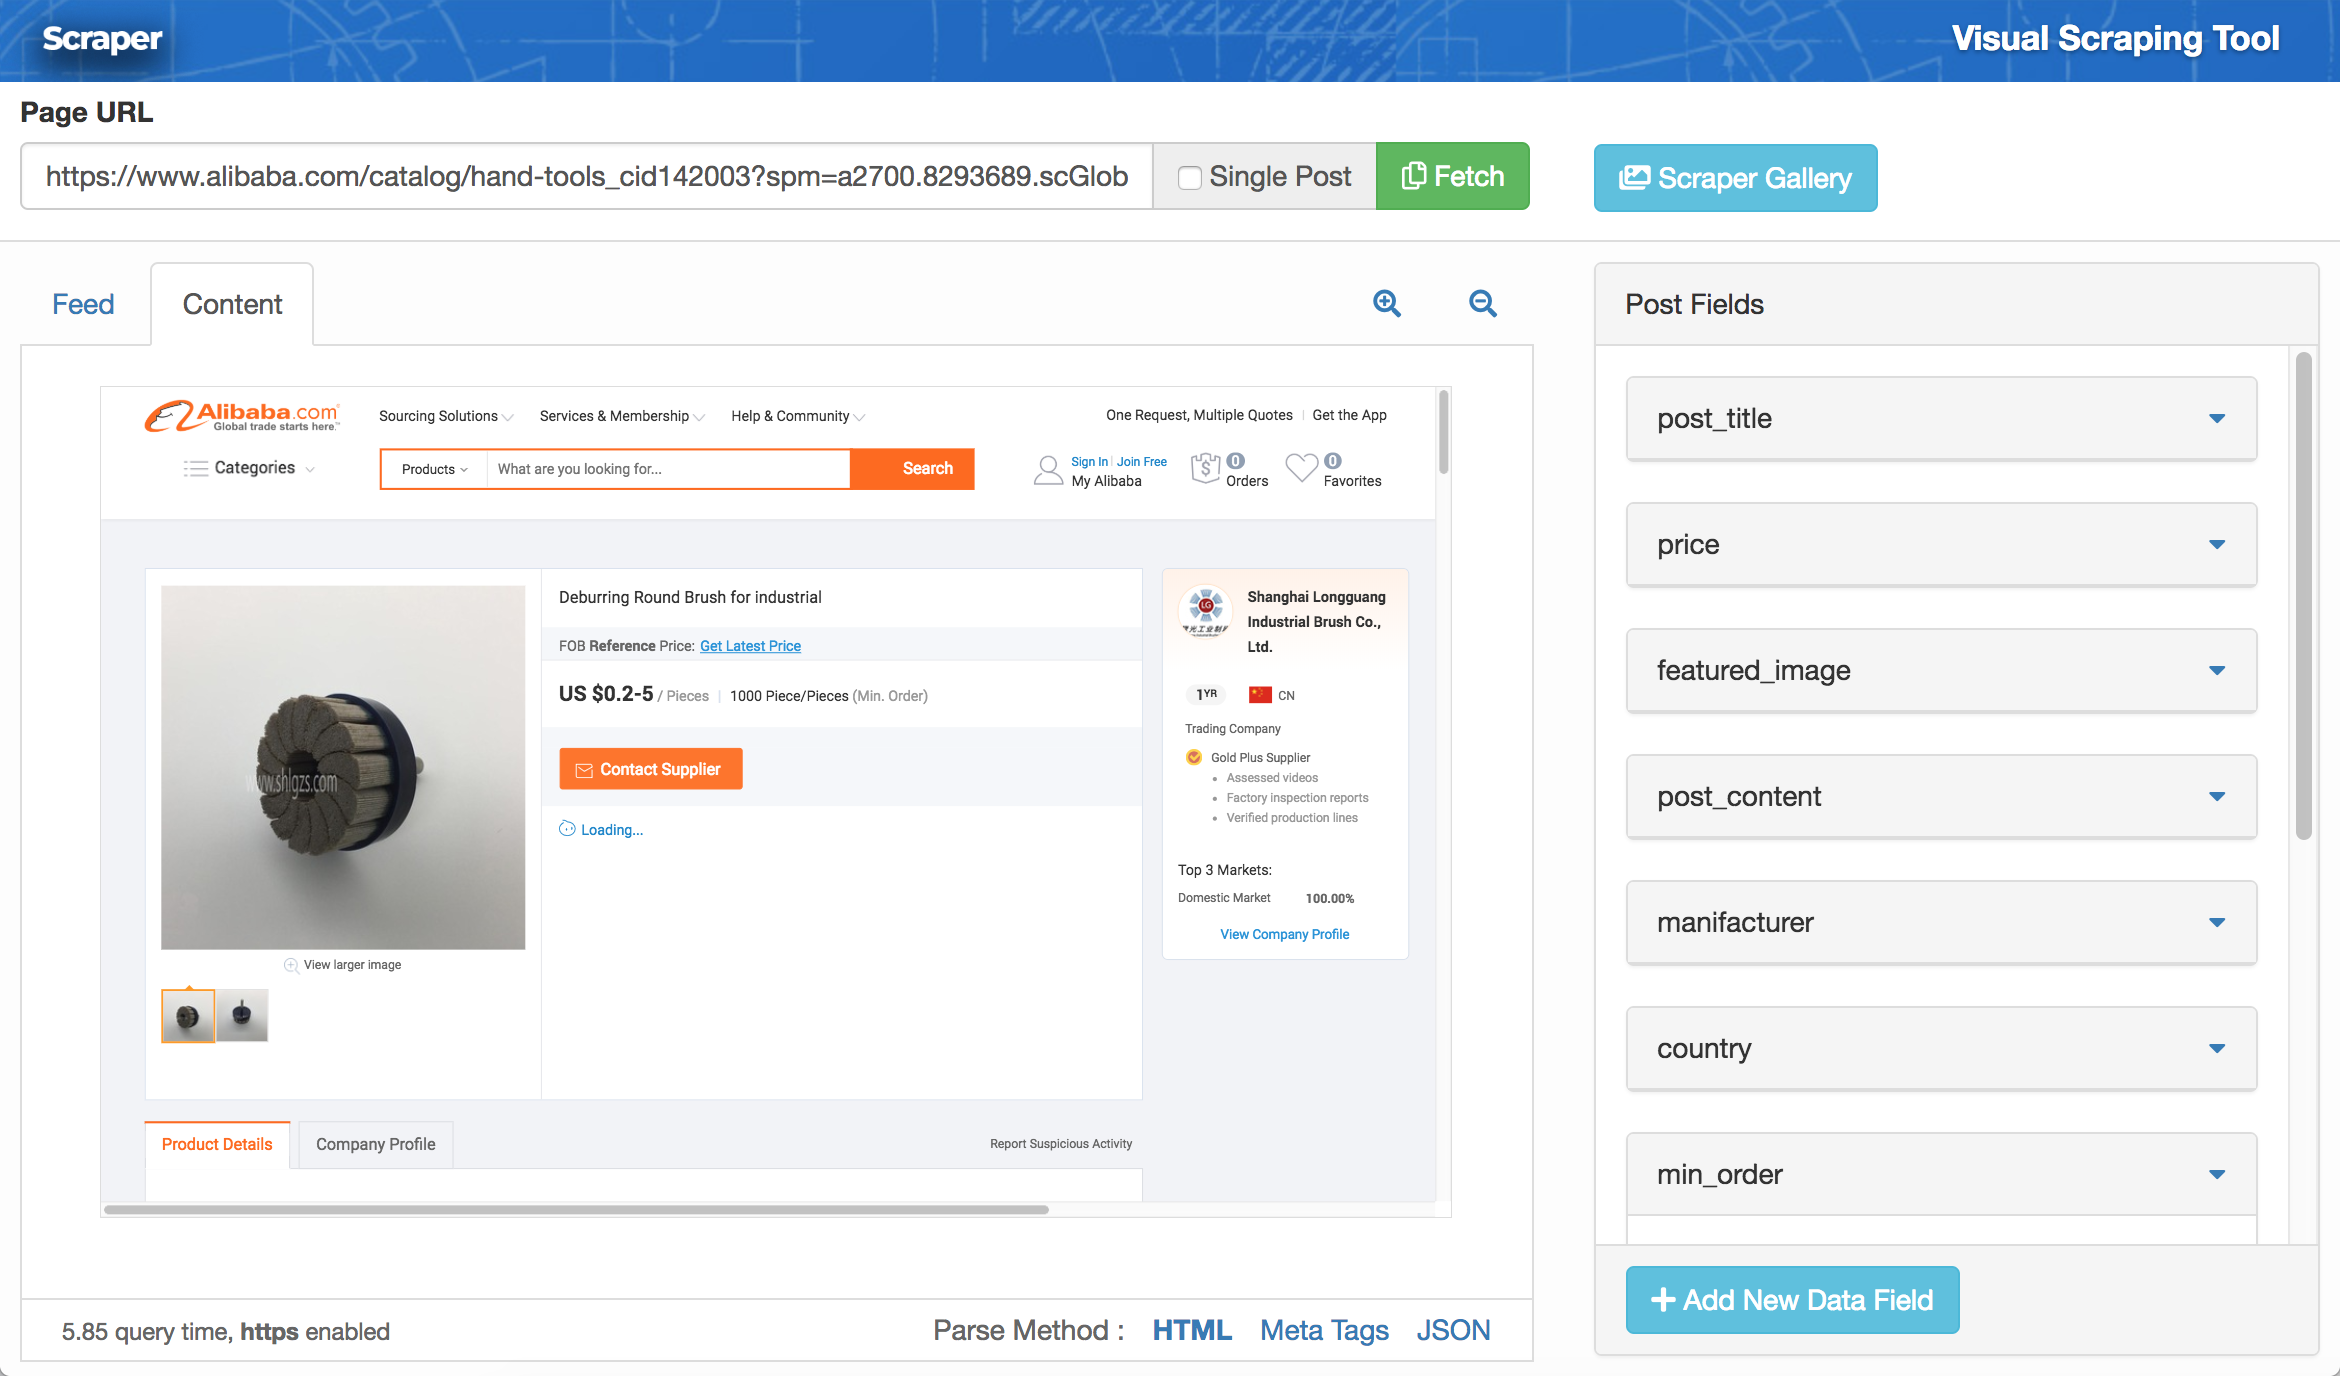Click the Add New Data Field button
Viewport: 2340px width, 1376px height.
click(x=1791, y=1300)
